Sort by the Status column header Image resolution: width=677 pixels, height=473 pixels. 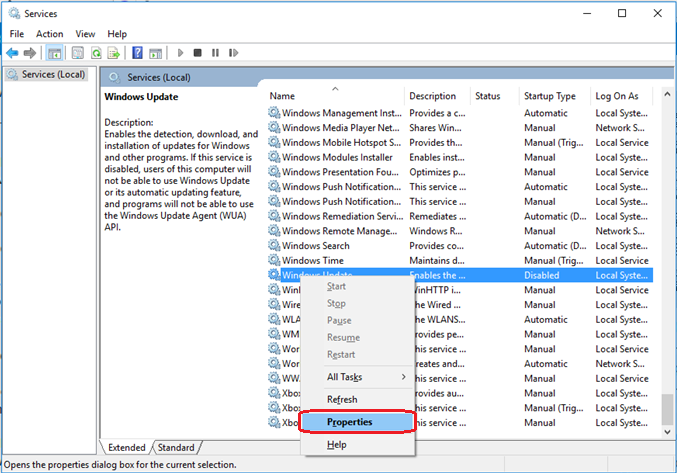coord(494,96)
